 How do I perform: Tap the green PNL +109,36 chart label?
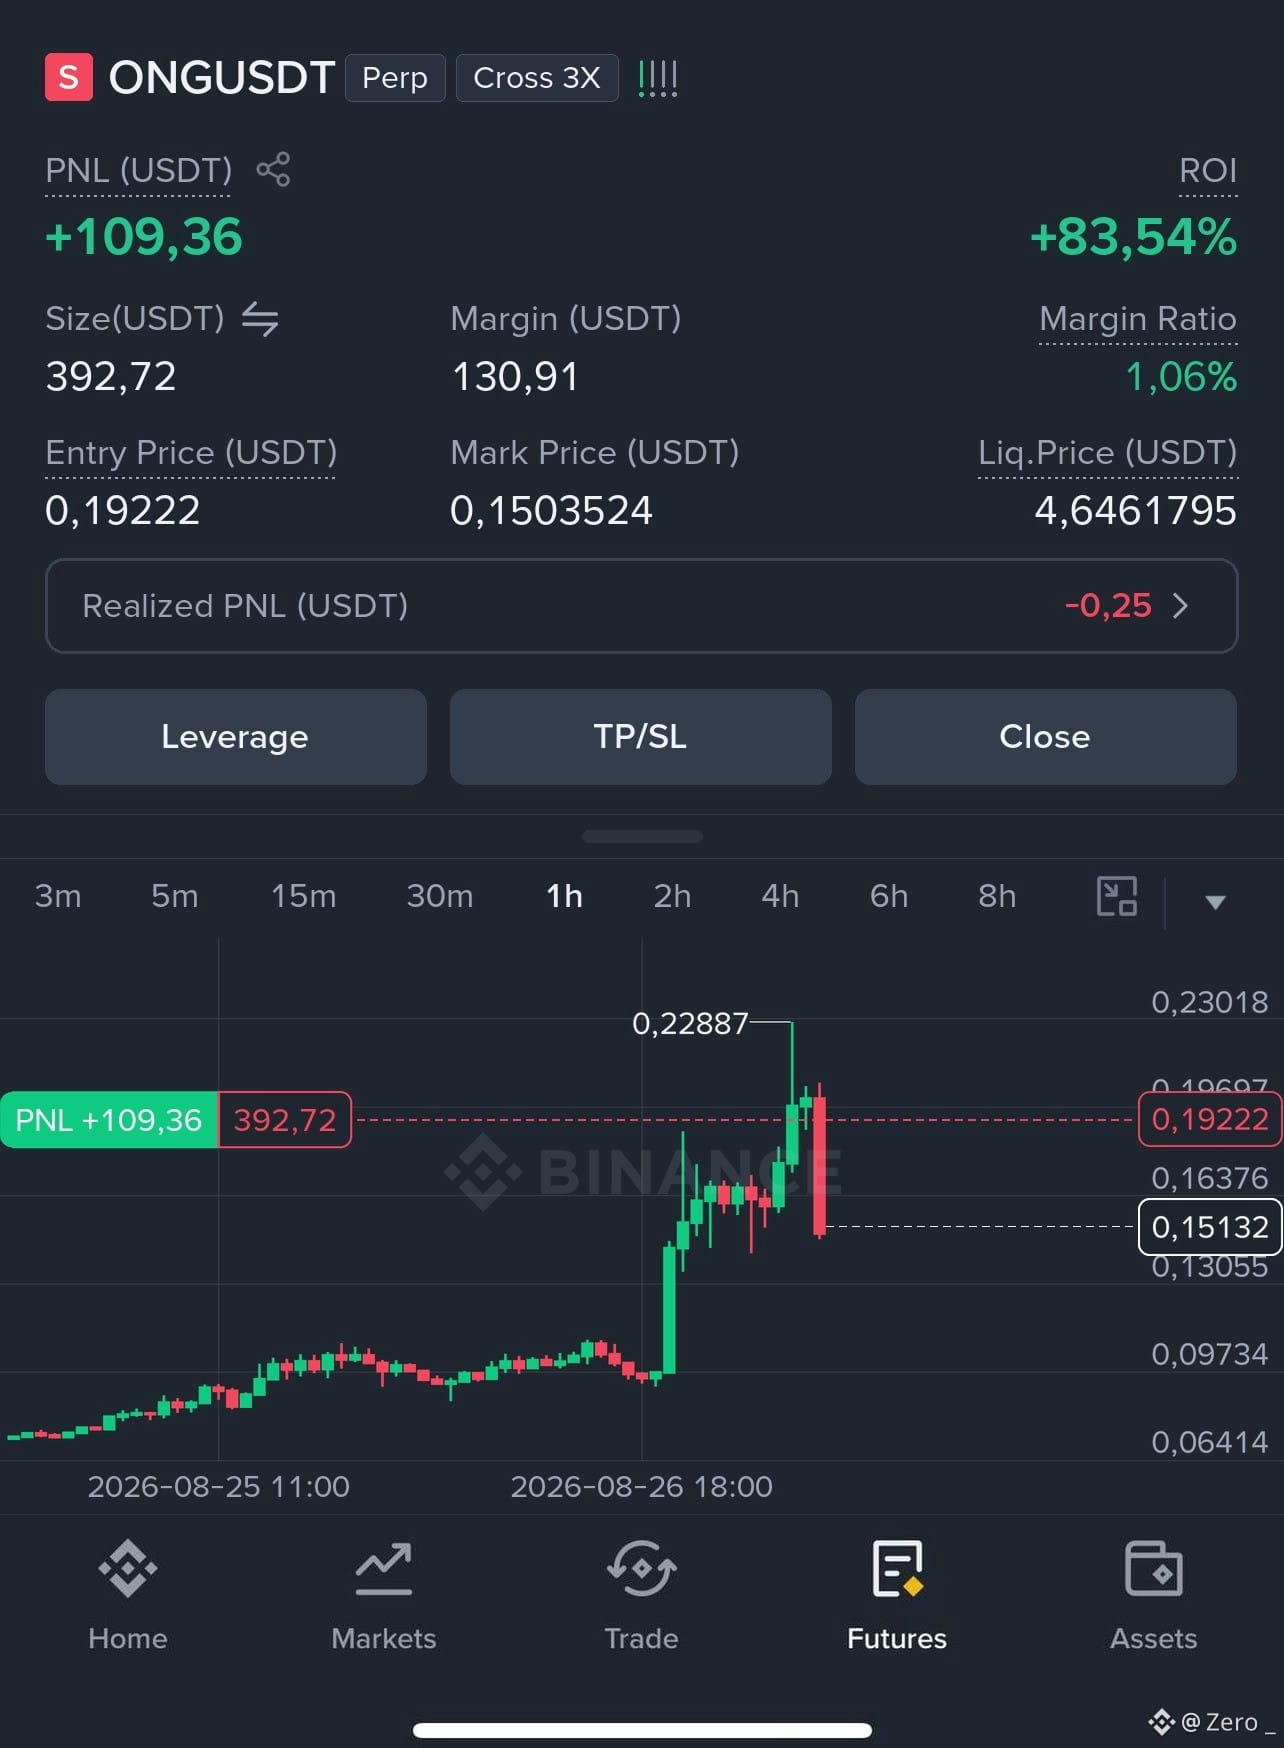coord(109,1120)
